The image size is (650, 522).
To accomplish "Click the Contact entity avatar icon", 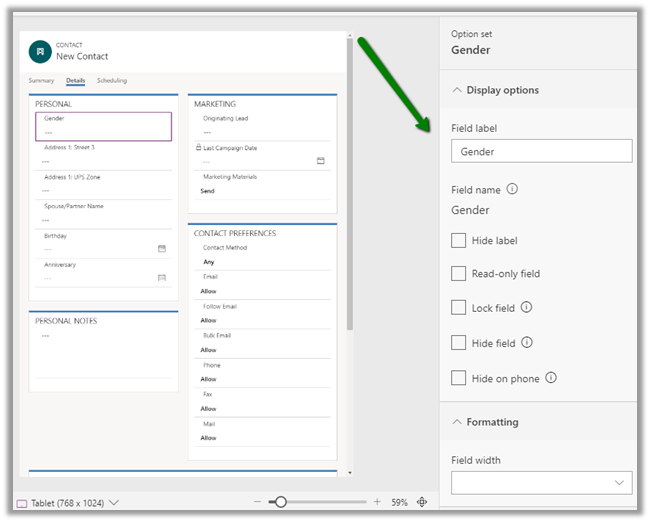I will tap(39, 52).
